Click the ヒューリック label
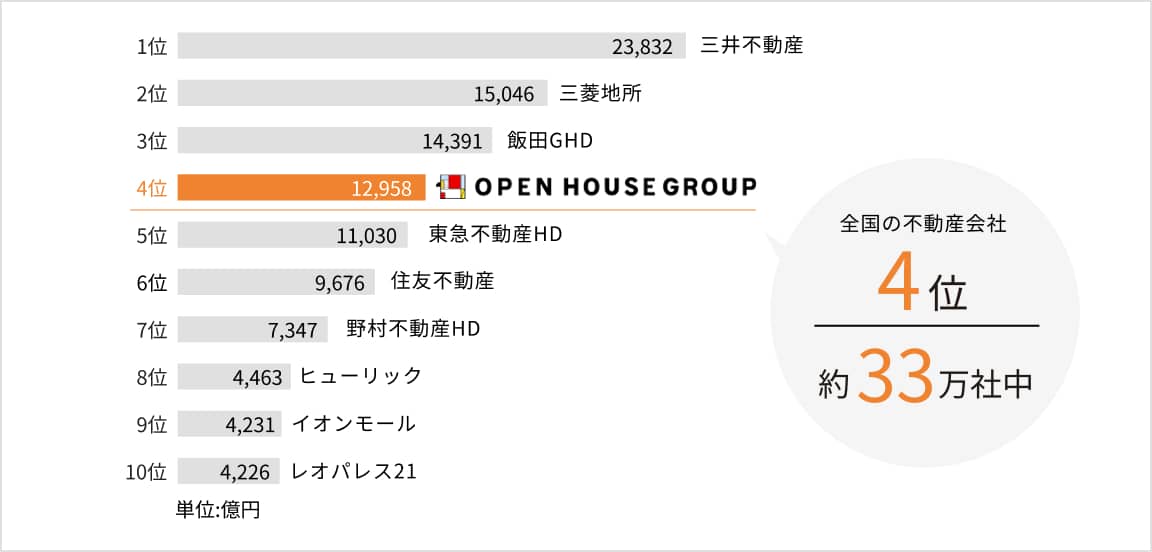1152x552 pixels. (360, 376)
